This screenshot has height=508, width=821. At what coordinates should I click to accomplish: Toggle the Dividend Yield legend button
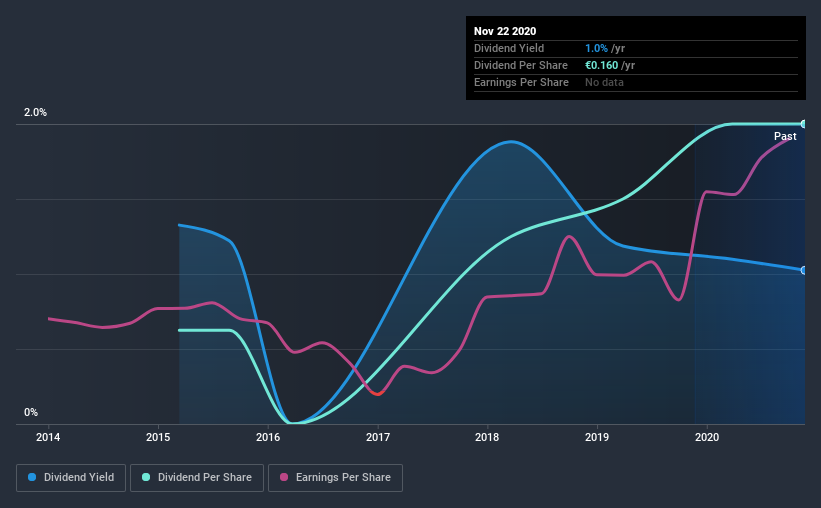(x=71, y=478)
